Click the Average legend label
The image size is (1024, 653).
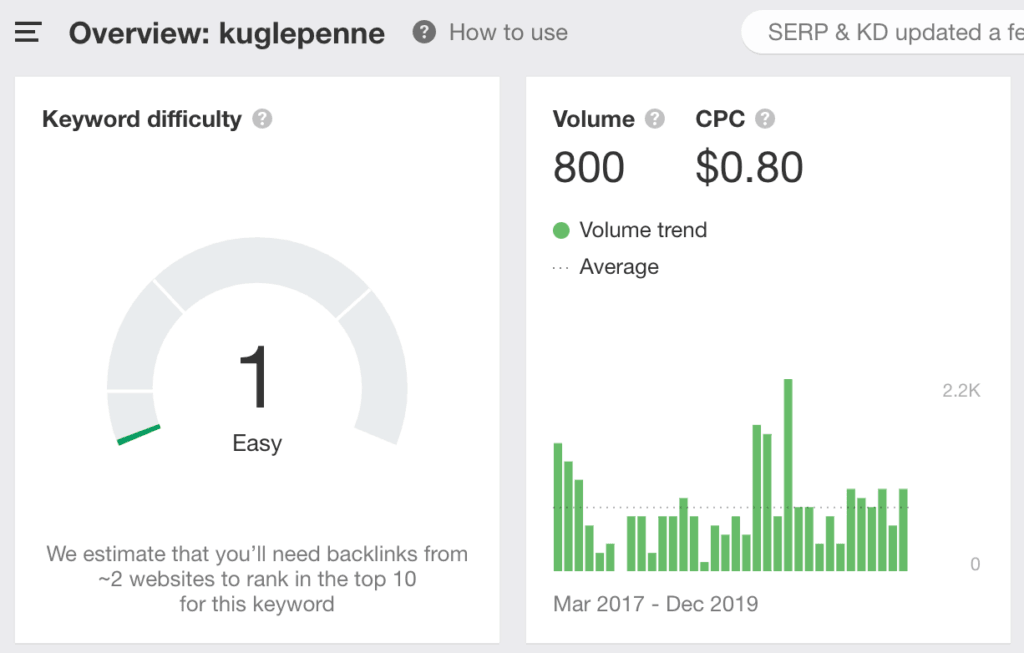(619, 267)
